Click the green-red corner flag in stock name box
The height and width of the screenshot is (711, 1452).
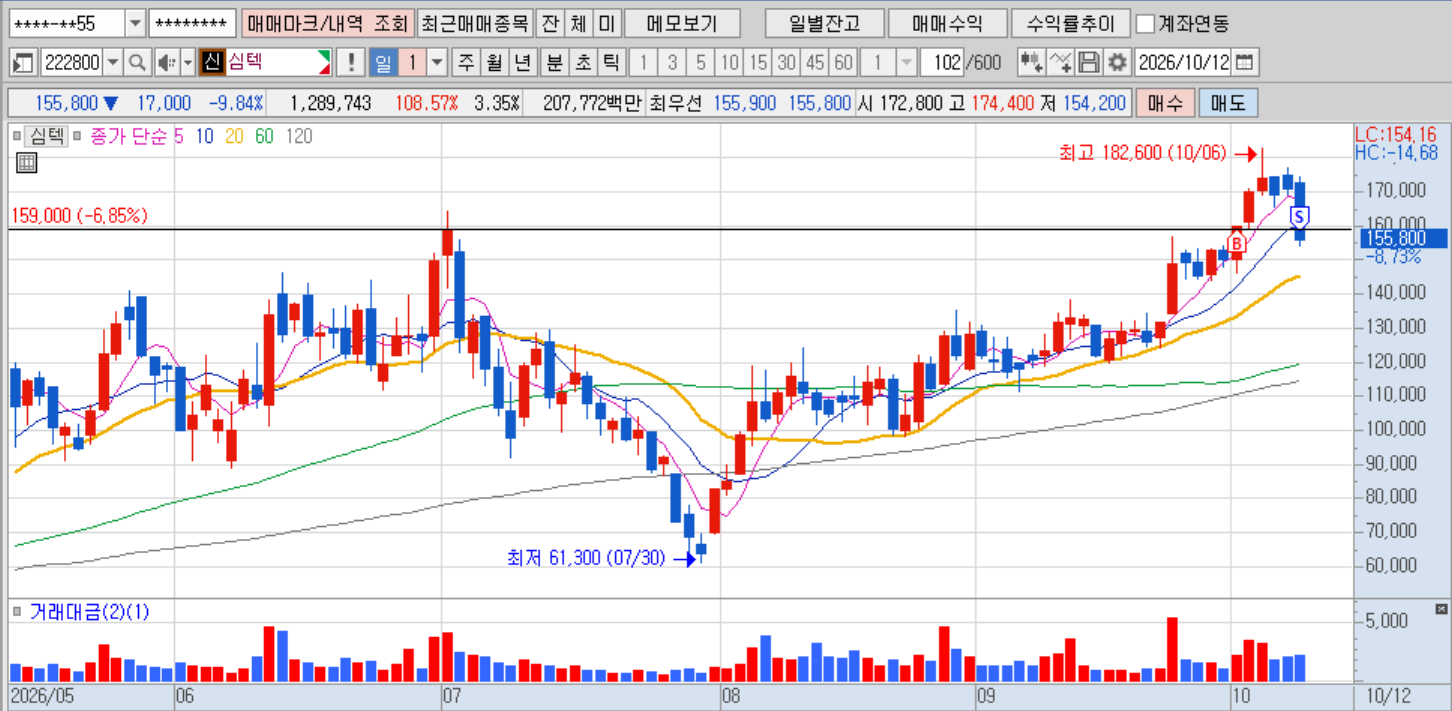(x=324, y=63)
